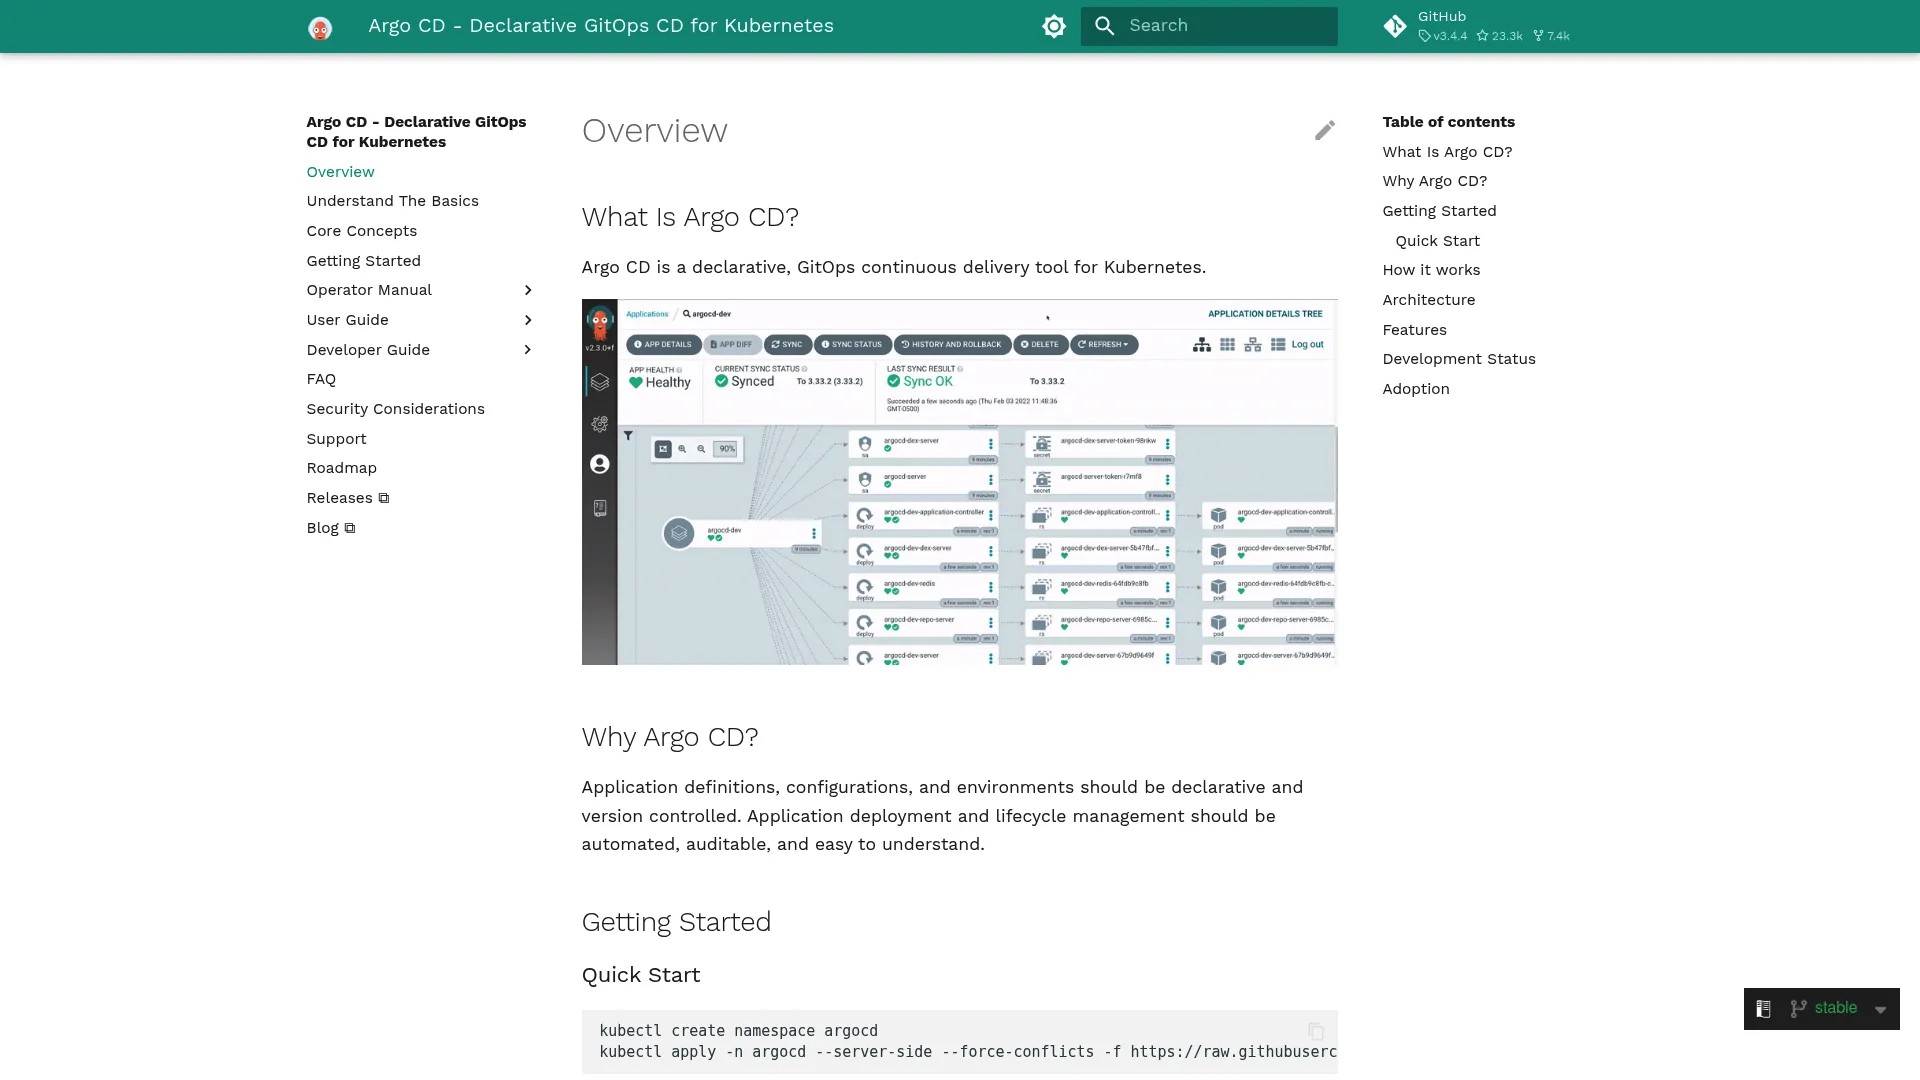Select the stable version label
Viewport: 1920px width, 1080px height.
(x=1835, y=1008)
